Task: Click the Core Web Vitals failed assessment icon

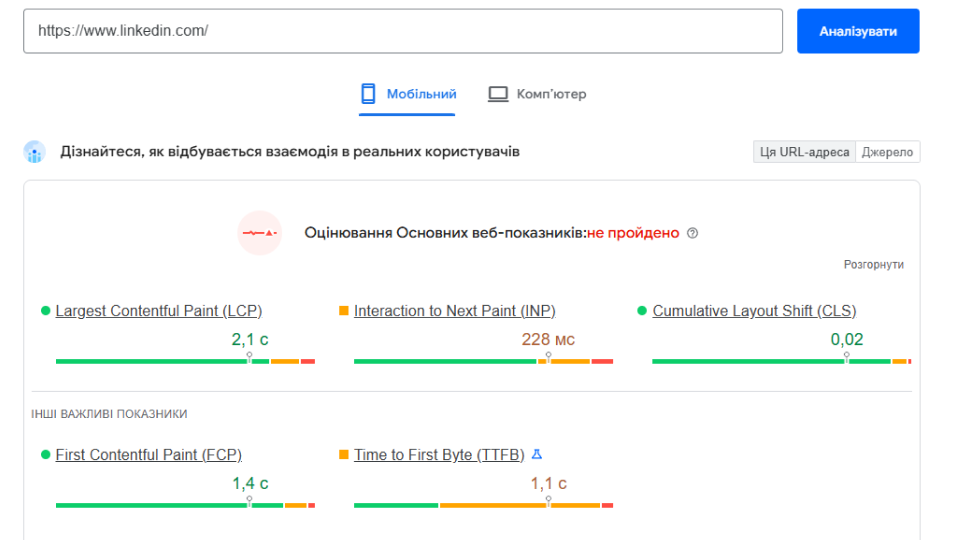Action: tap(260, 233)
